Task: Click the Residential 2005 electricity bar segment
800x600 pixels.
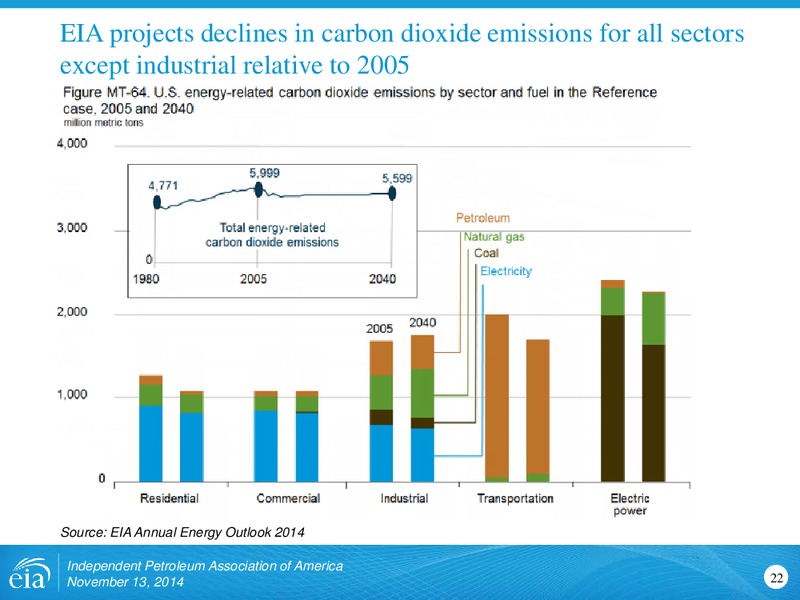Action: pos(151,444)
